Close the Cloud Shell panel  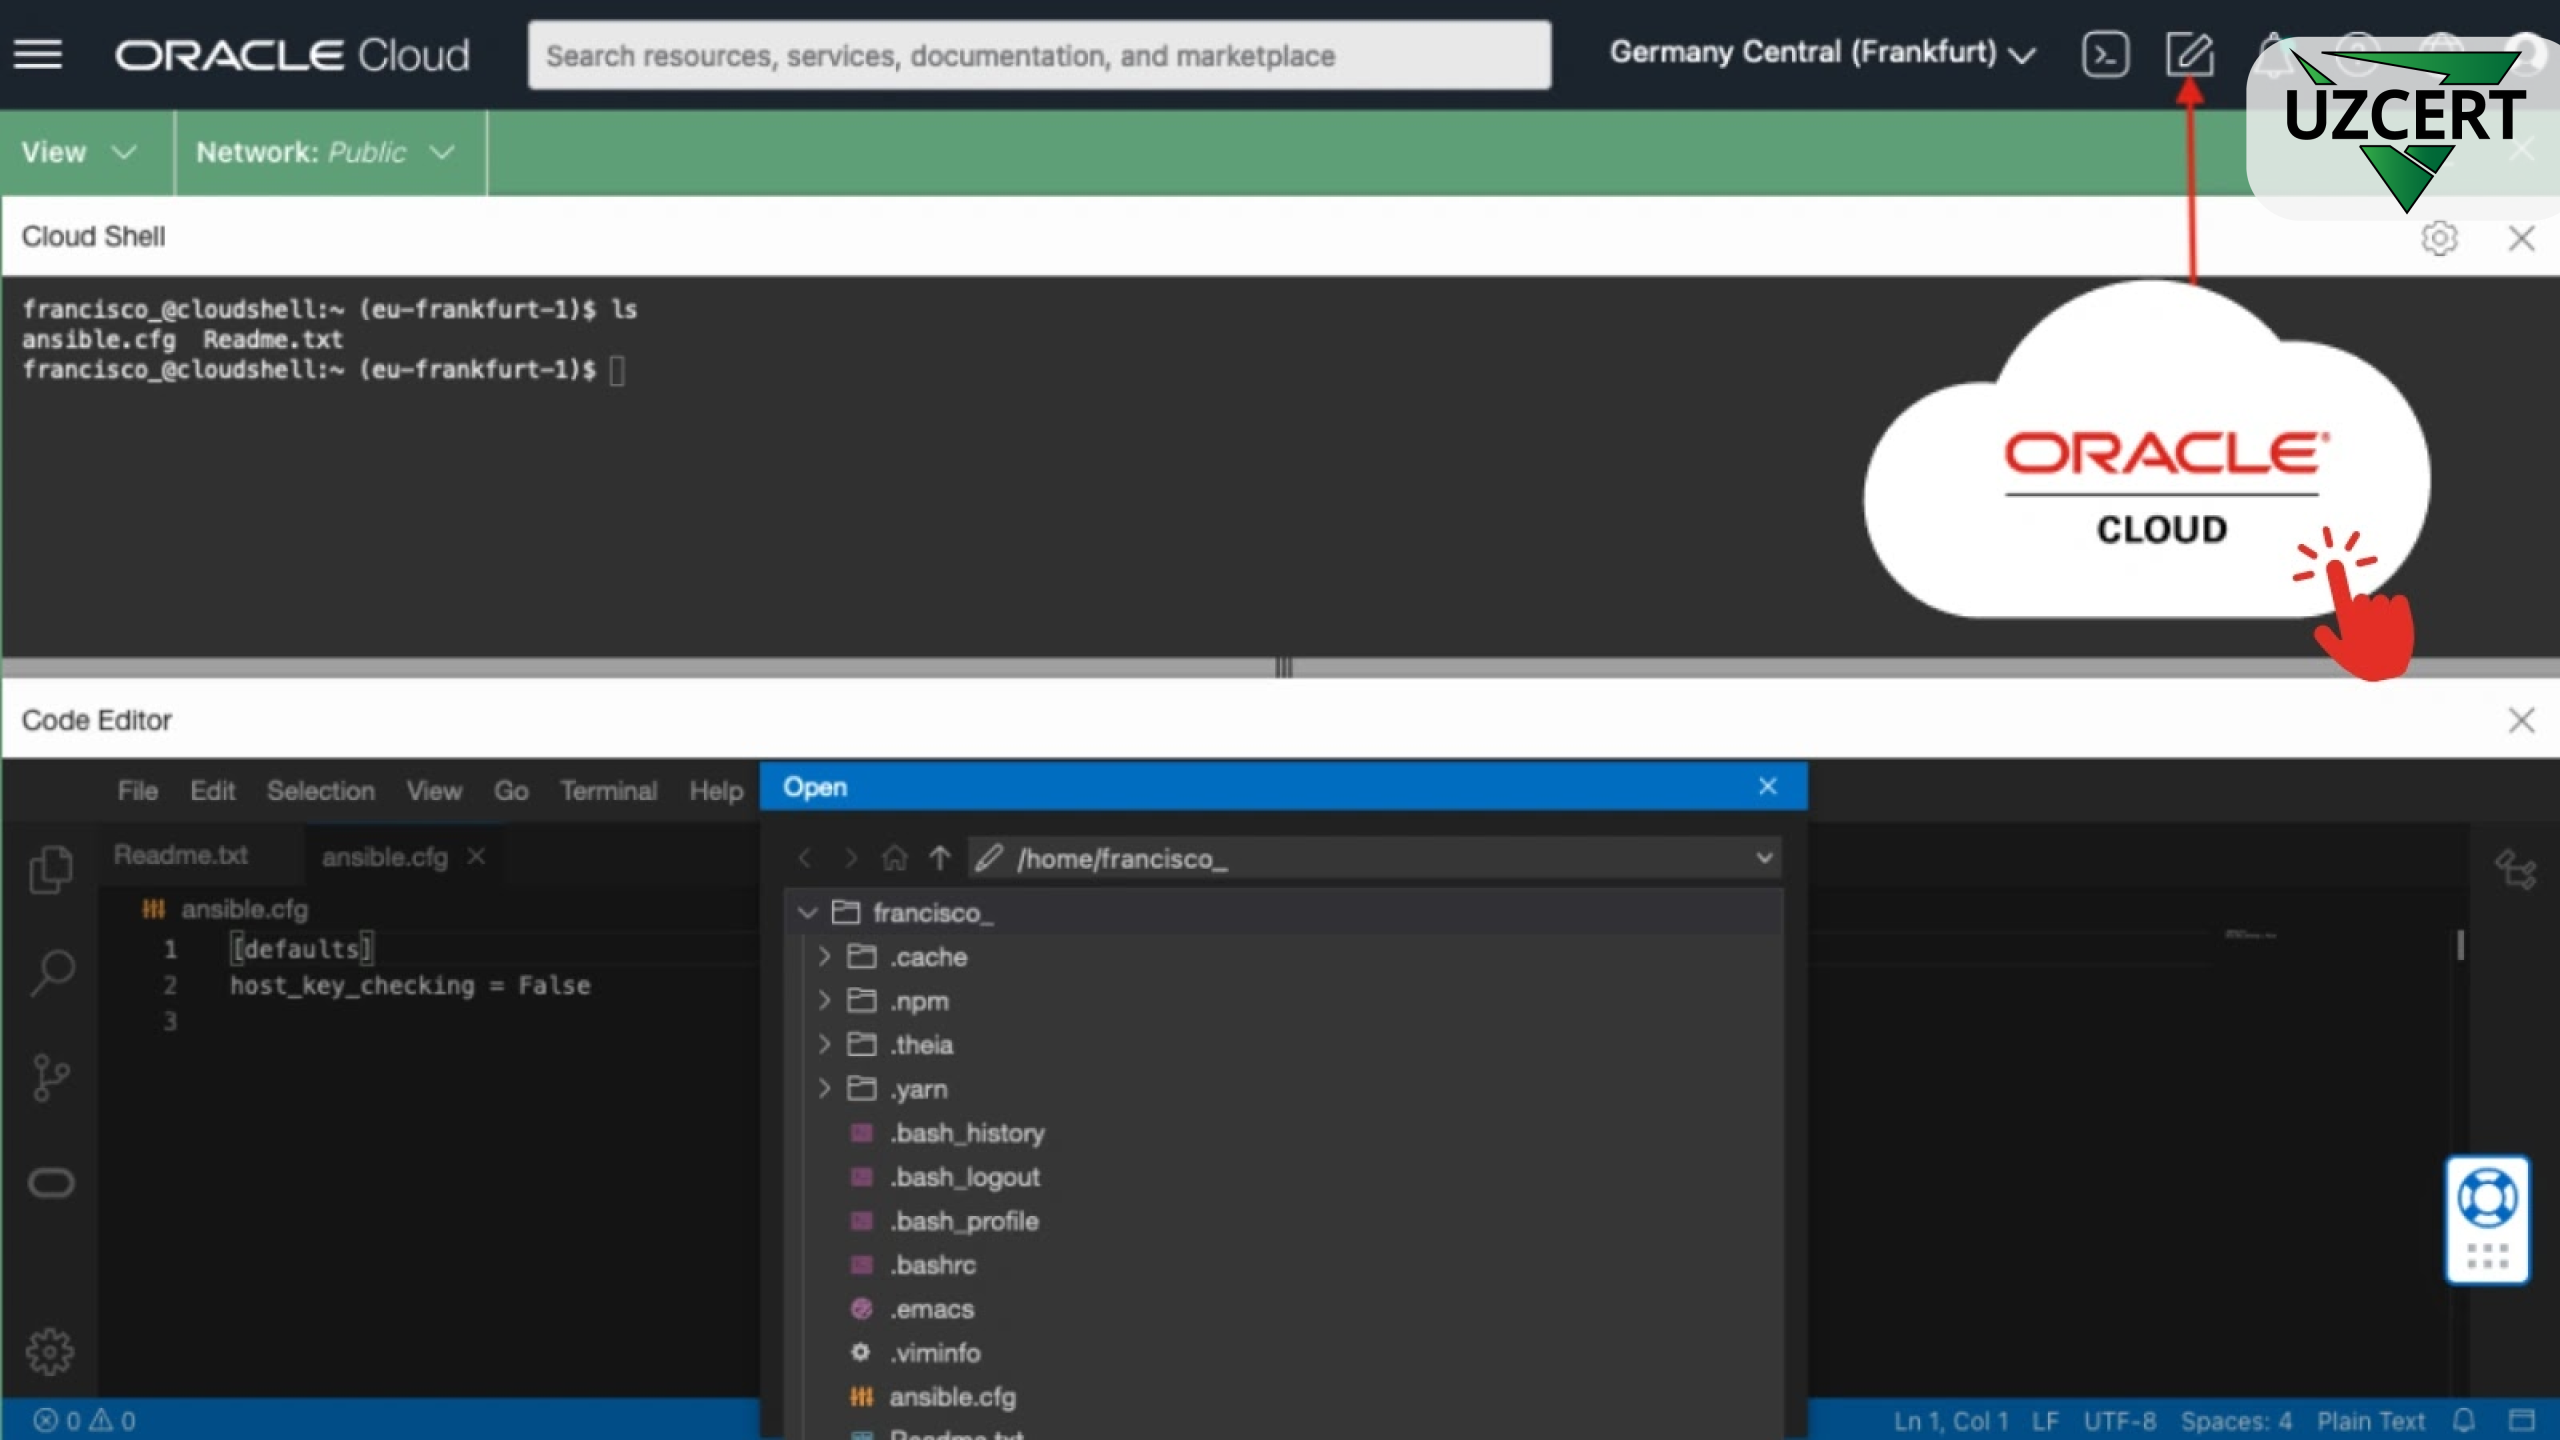coord(2521,238)
